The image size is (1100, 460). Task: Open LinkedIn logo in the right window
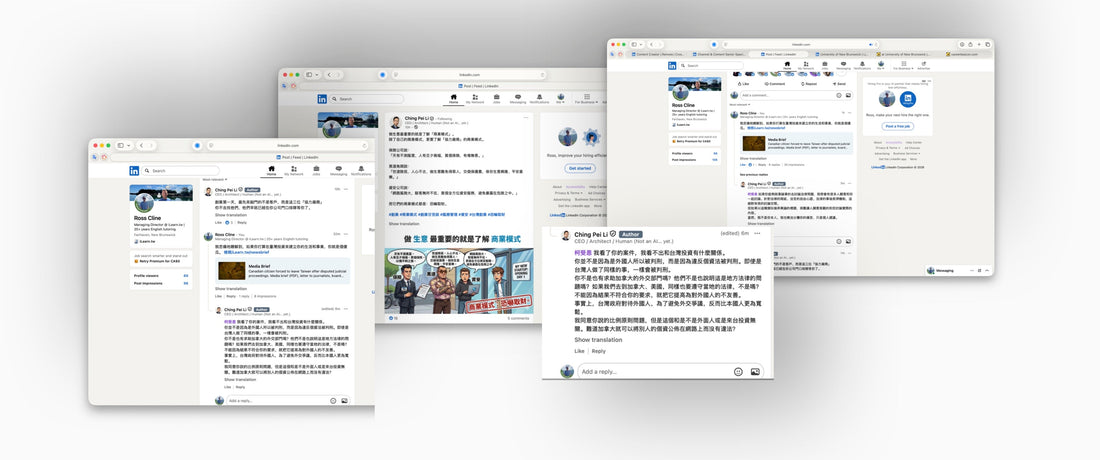point(672,65)
